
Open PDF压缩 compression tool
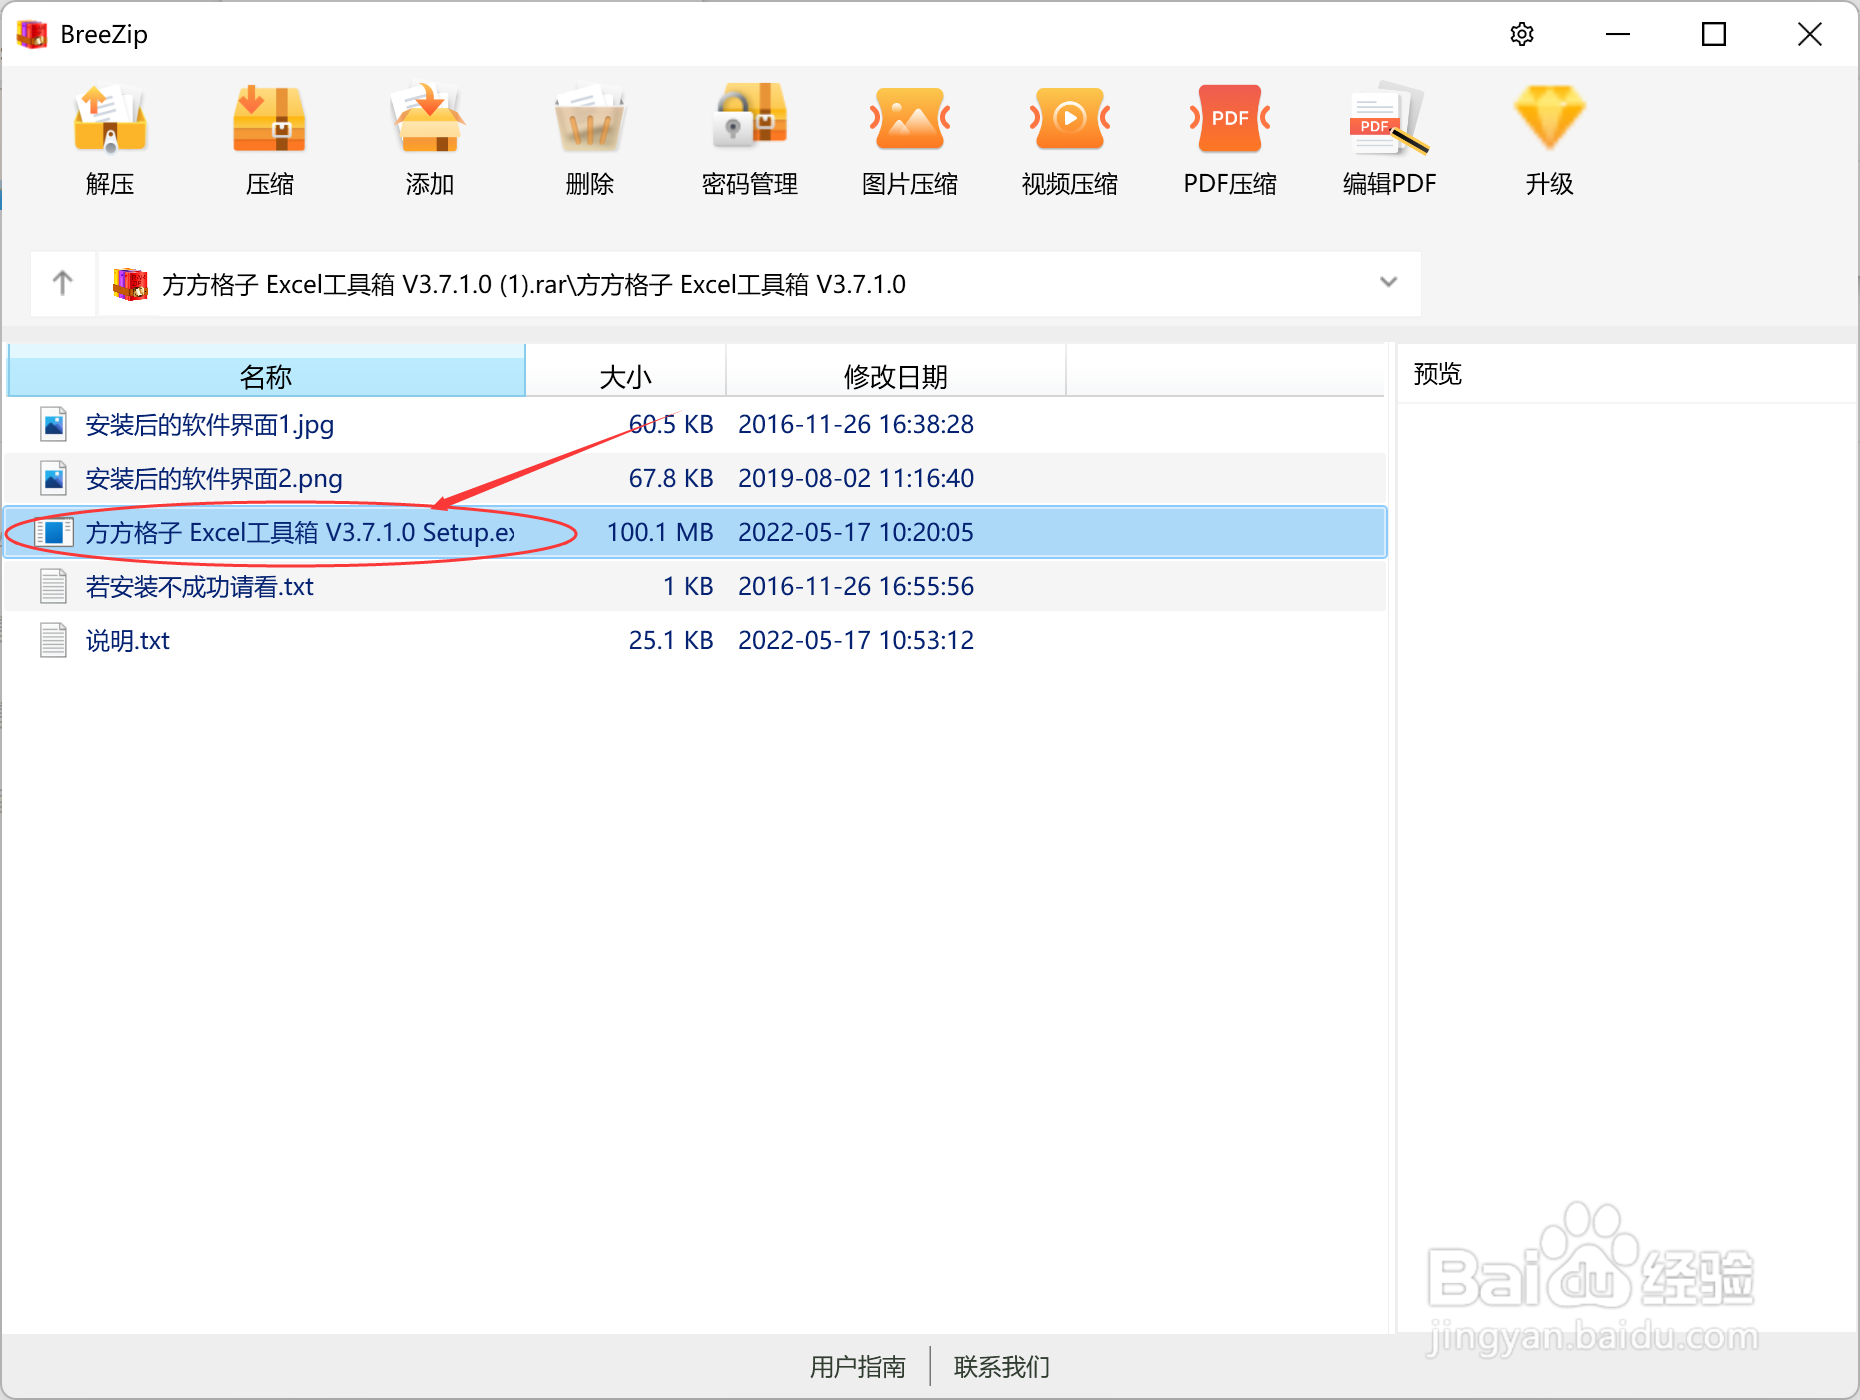[x=1229, y=120]
